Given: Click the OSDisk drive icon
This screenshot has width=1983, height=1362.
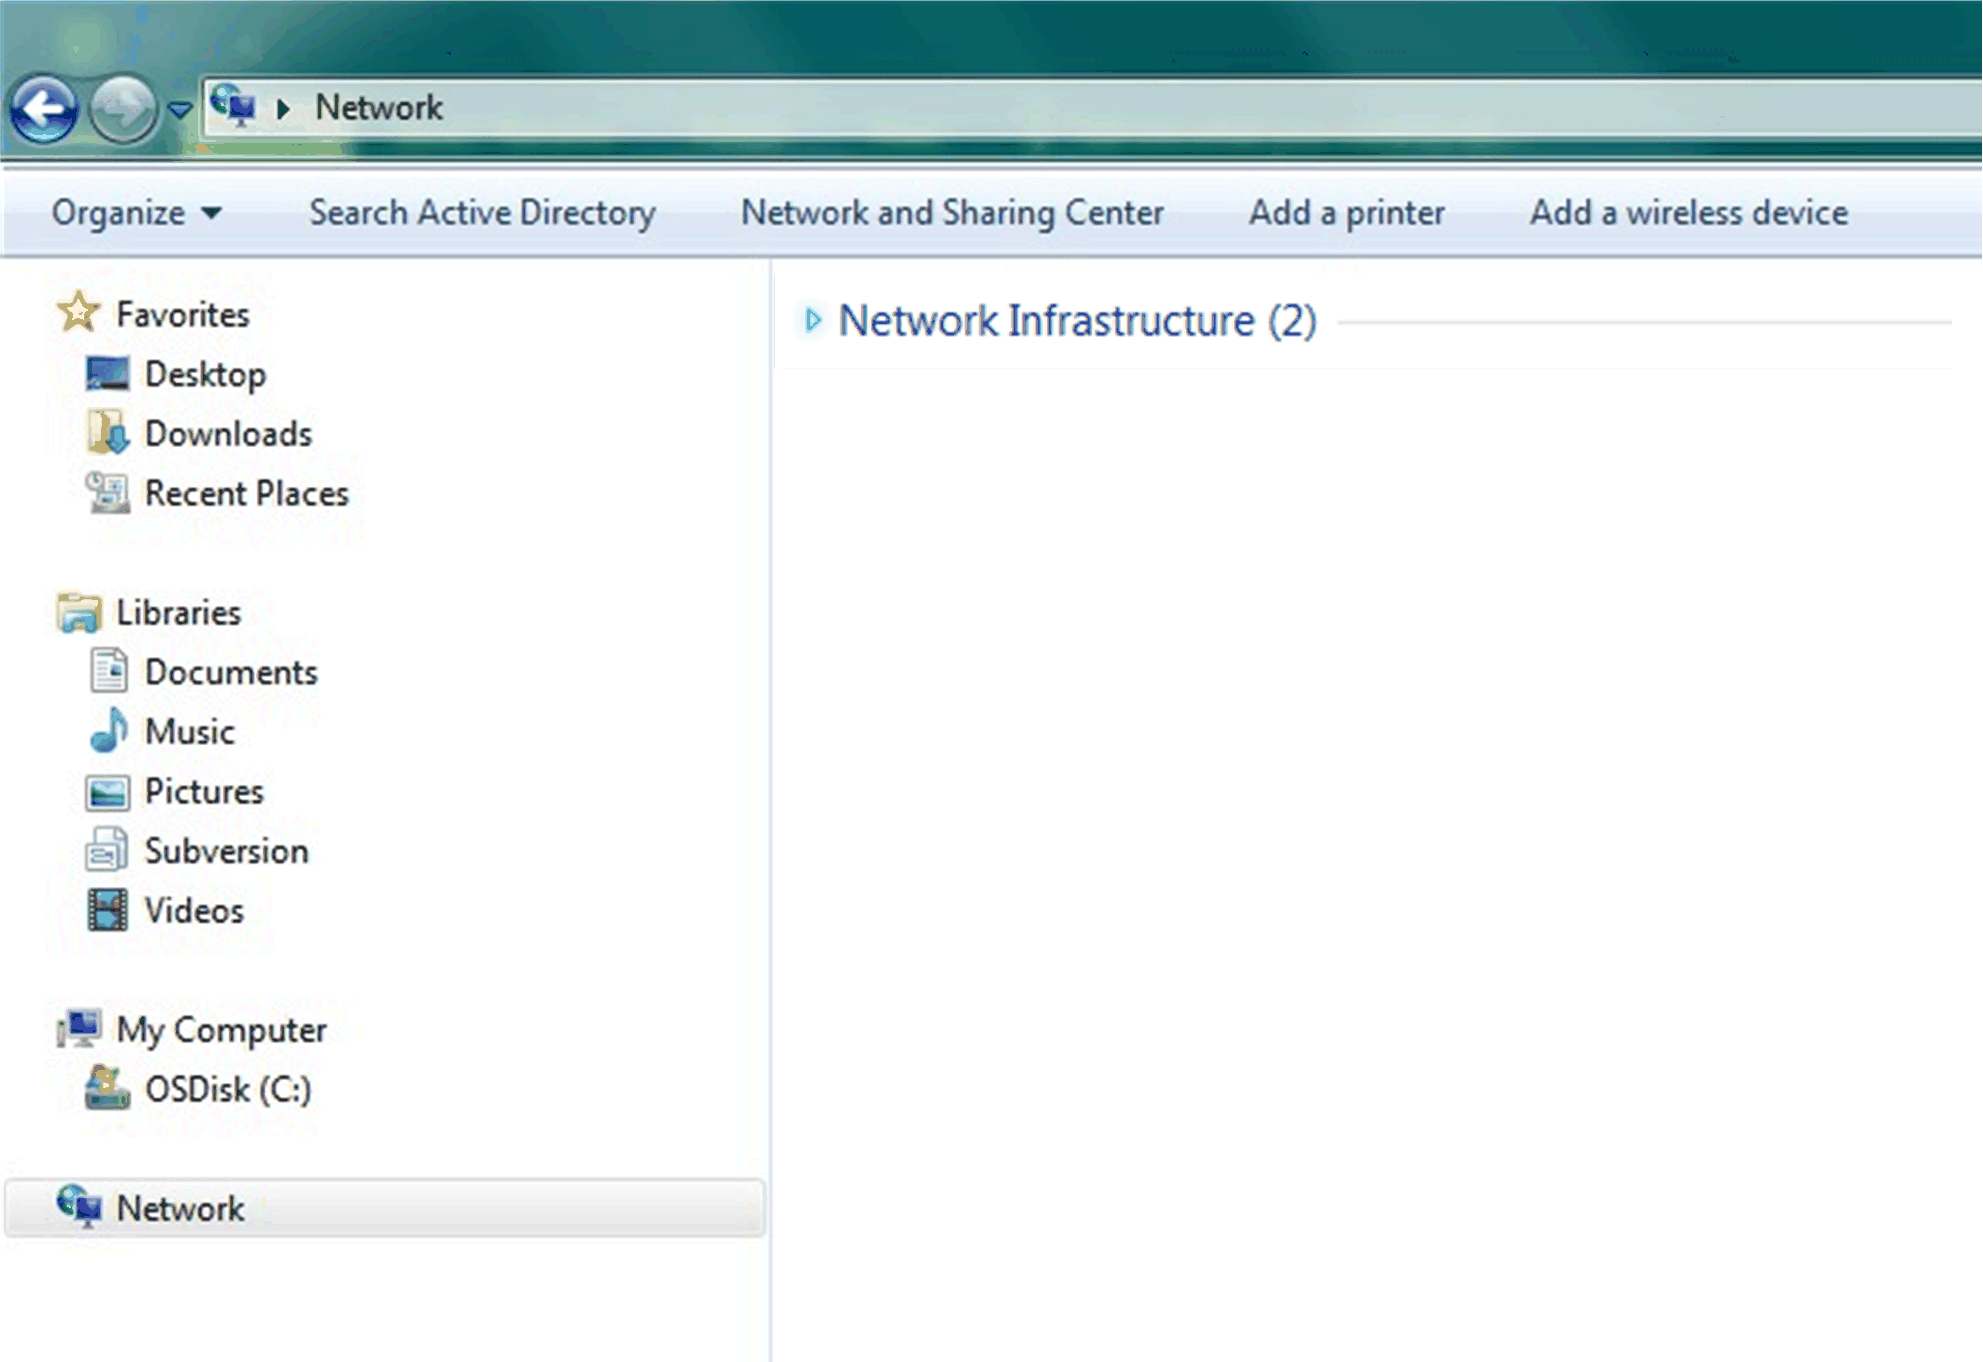Looking at the screenshot, I should click(107, 1088).
